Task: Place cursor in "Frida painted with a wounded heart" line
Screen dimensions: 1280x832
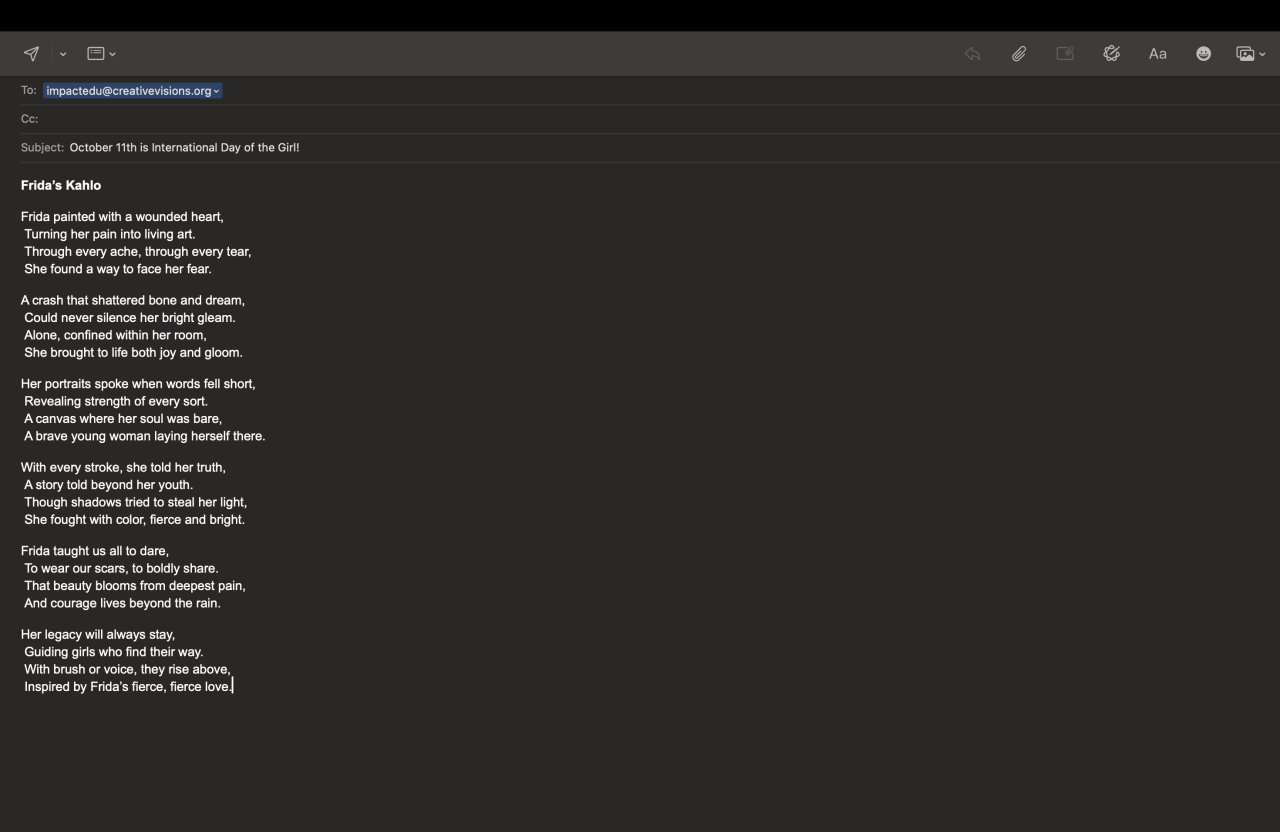Action: pyautogui.click(x=122, y=217)
